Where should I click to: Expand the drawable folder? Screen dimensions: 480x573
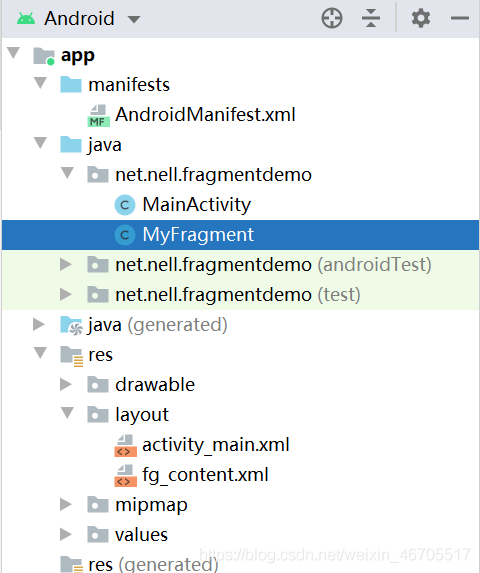[66, 384]
